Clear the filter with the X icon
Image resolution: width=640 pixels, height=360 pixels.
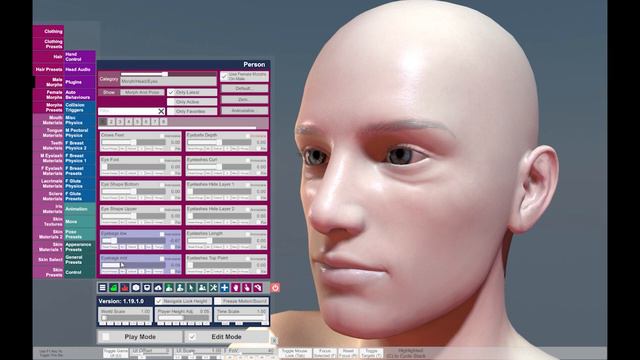tap(161, 111)
